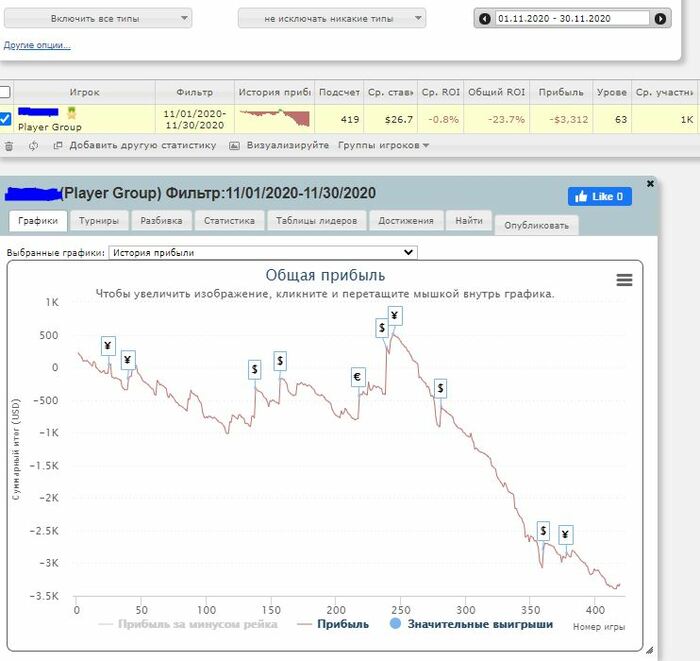Click the $26.7 average stake value
This screenshot has width=700, height=661.
pos(399,120)
